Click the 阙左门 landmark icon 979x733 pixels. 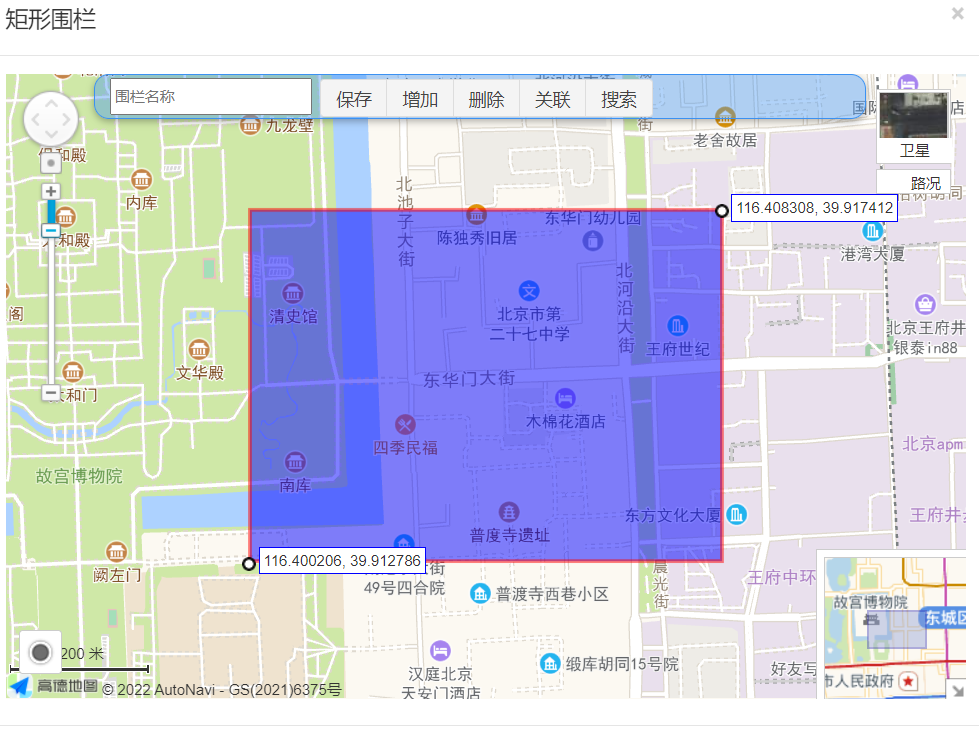click(116, 551)
